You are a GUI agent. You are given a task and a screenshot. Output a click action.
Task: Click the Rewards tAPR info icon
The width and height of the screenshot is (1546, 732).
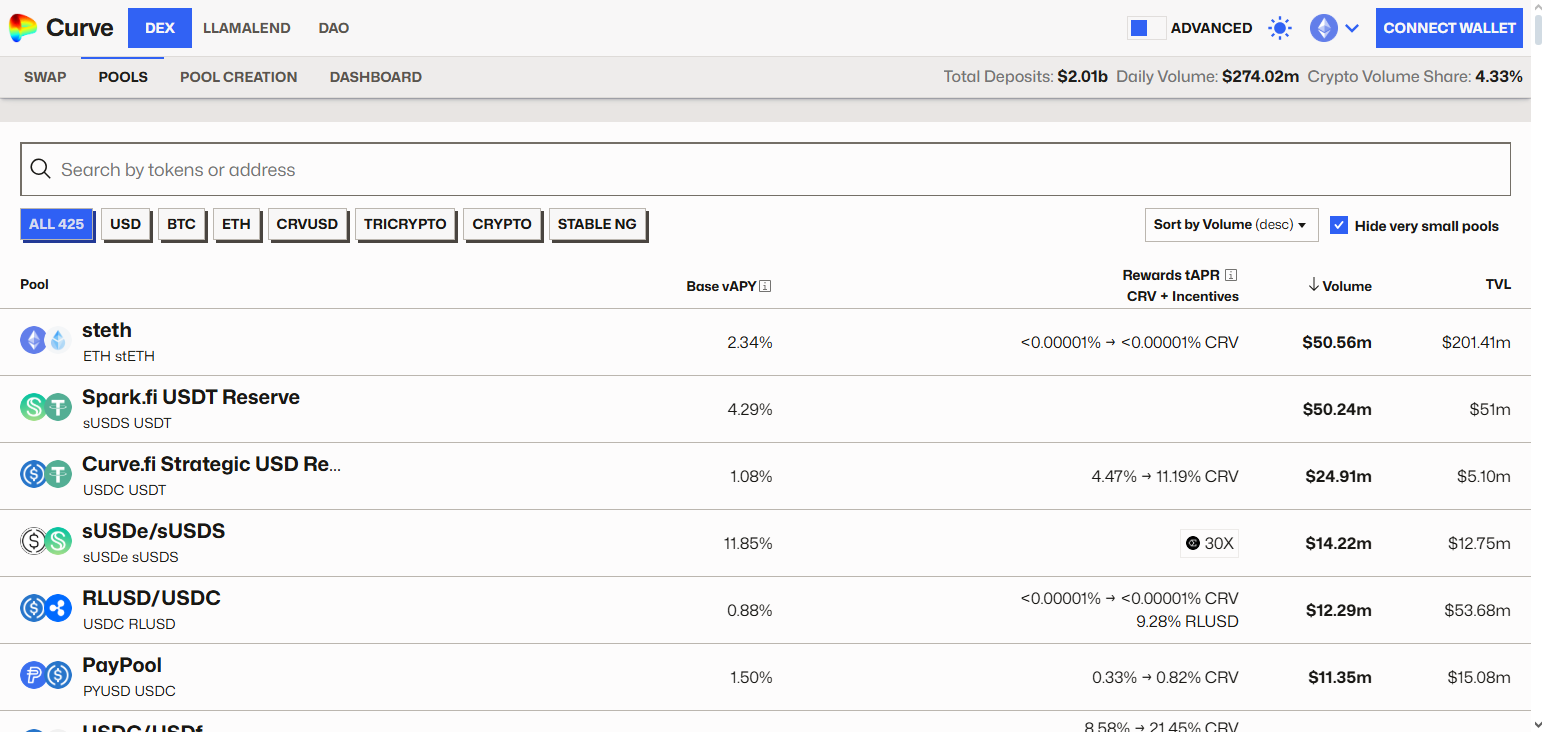(x=1231, y=275)
